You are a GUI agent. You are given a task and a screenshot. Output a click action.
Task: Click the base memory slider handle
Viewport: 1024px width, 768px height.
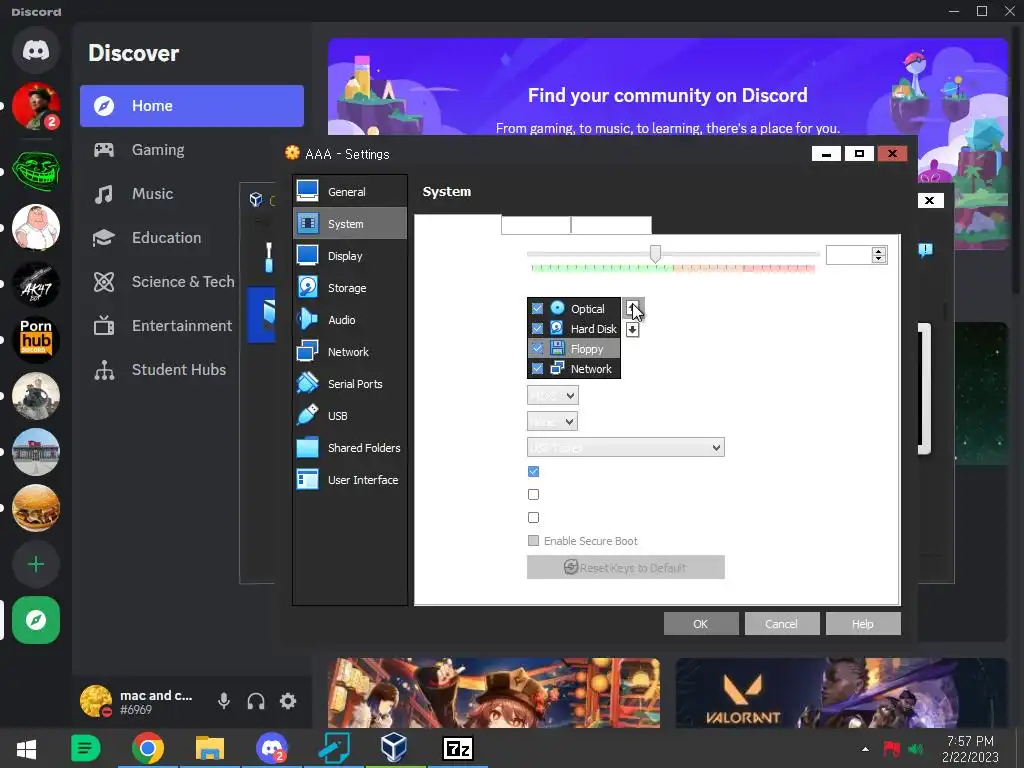(655, 254)
